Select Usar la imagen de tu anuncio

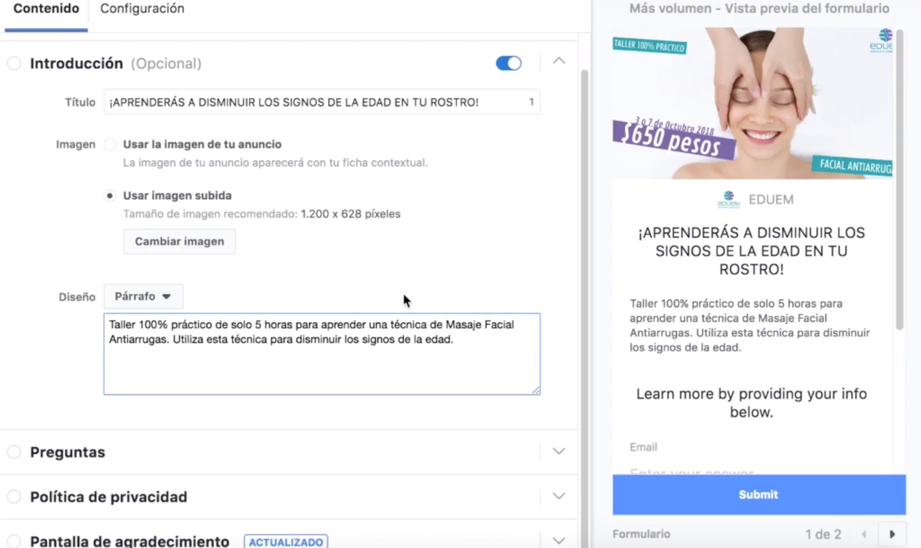(x=110, y=144)
